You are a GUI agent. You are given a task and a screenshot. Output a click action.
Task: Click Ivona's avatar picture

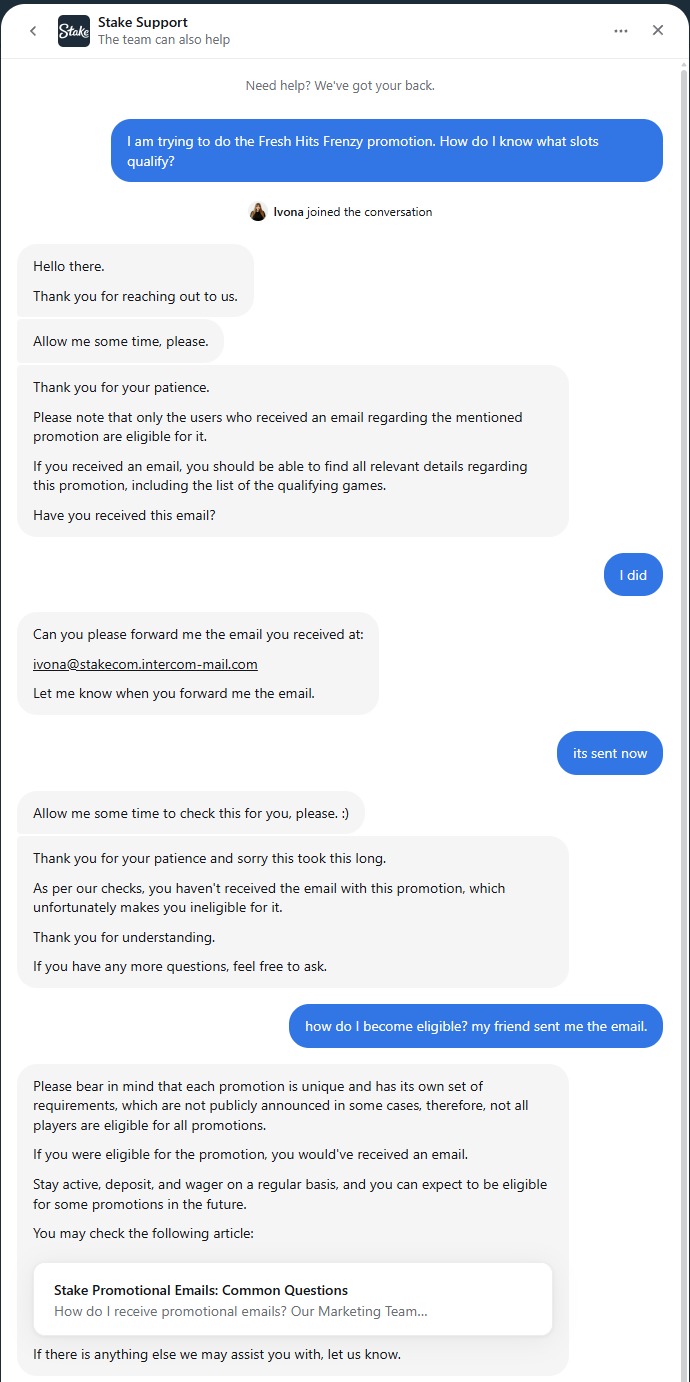(x=258, y=212)
